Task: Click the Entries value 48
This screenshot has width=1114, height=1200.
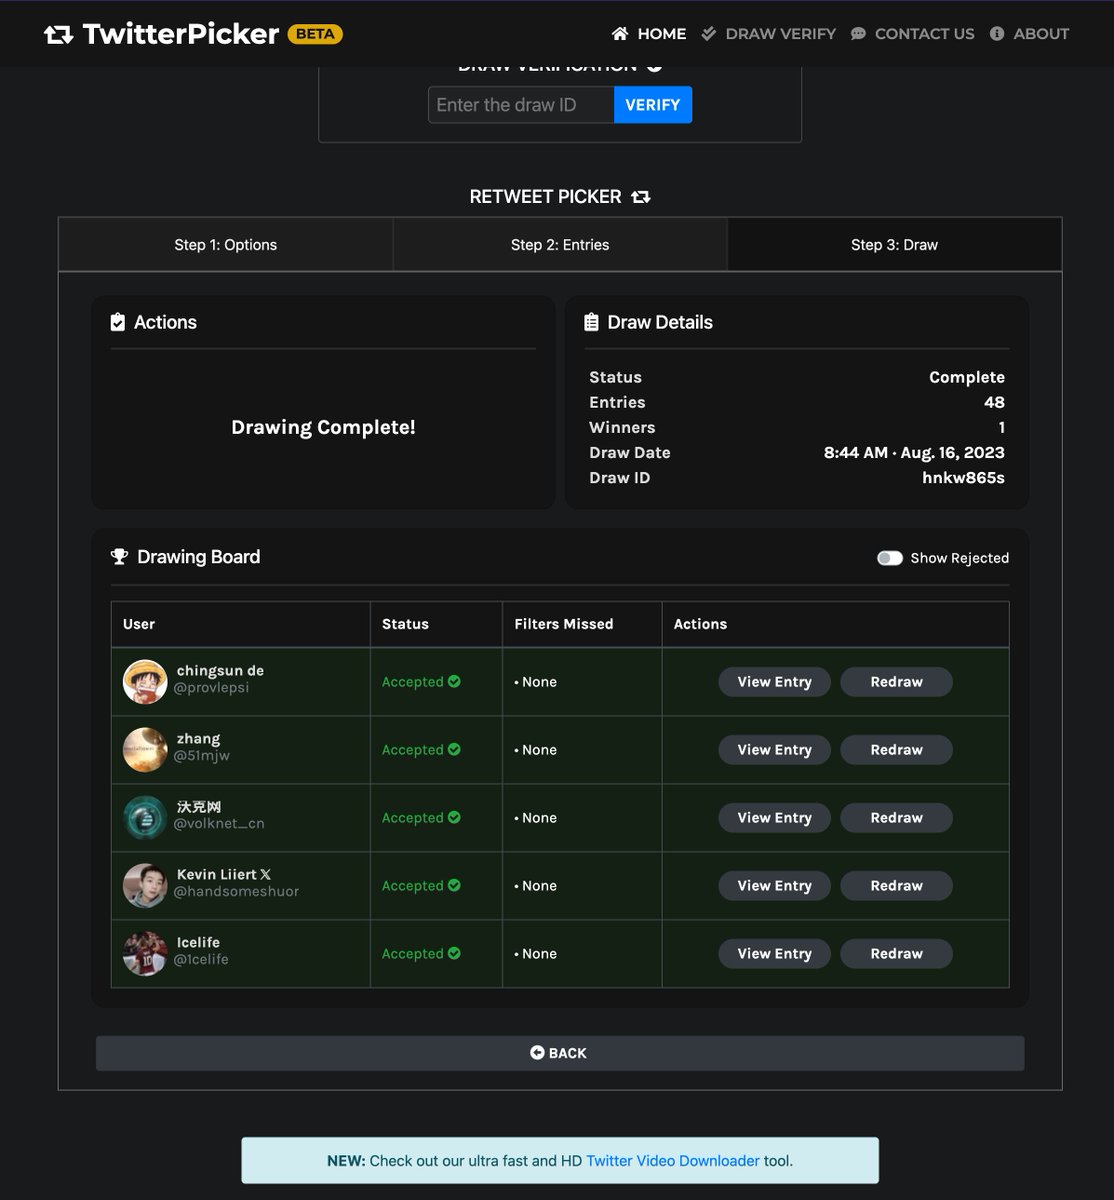Action: coord(994,402)
